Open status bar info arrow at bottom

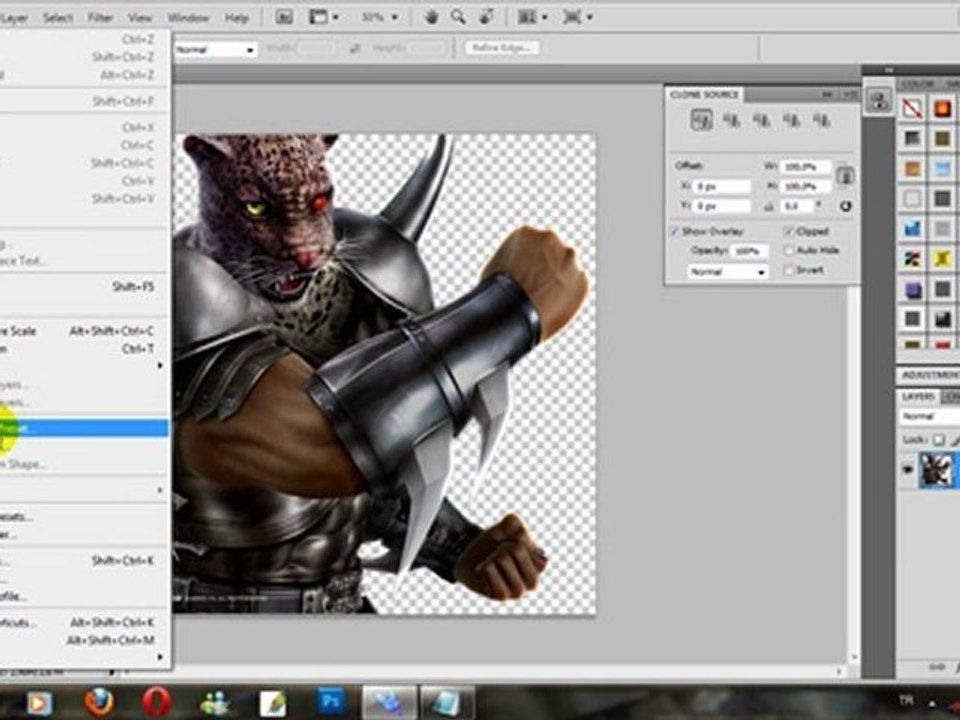(x=112, y=672)
